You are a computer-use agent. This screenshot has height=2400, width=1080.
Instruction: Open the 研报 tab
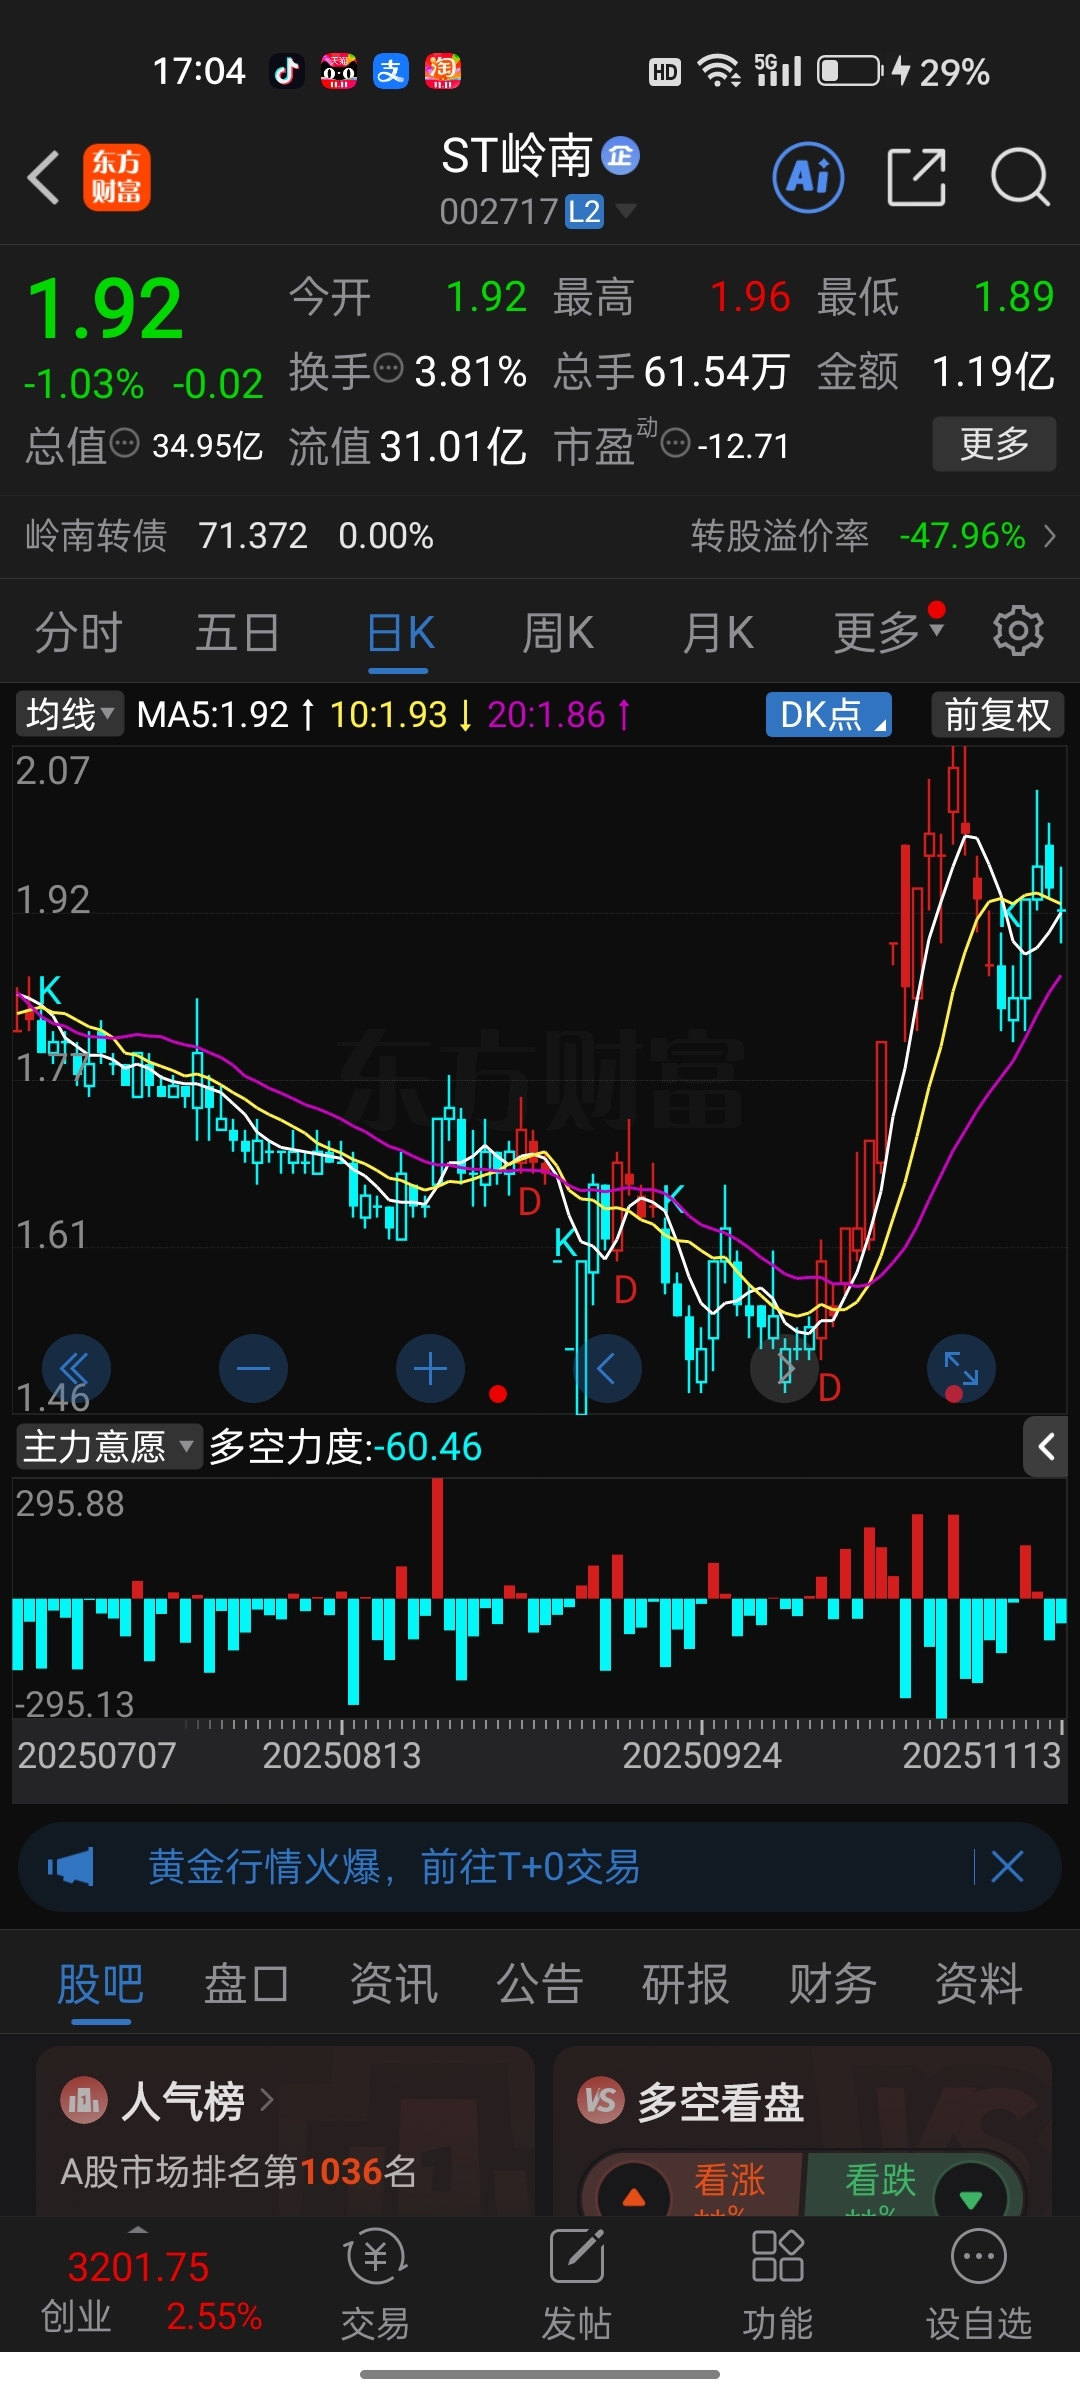(x=686, y=1983)
